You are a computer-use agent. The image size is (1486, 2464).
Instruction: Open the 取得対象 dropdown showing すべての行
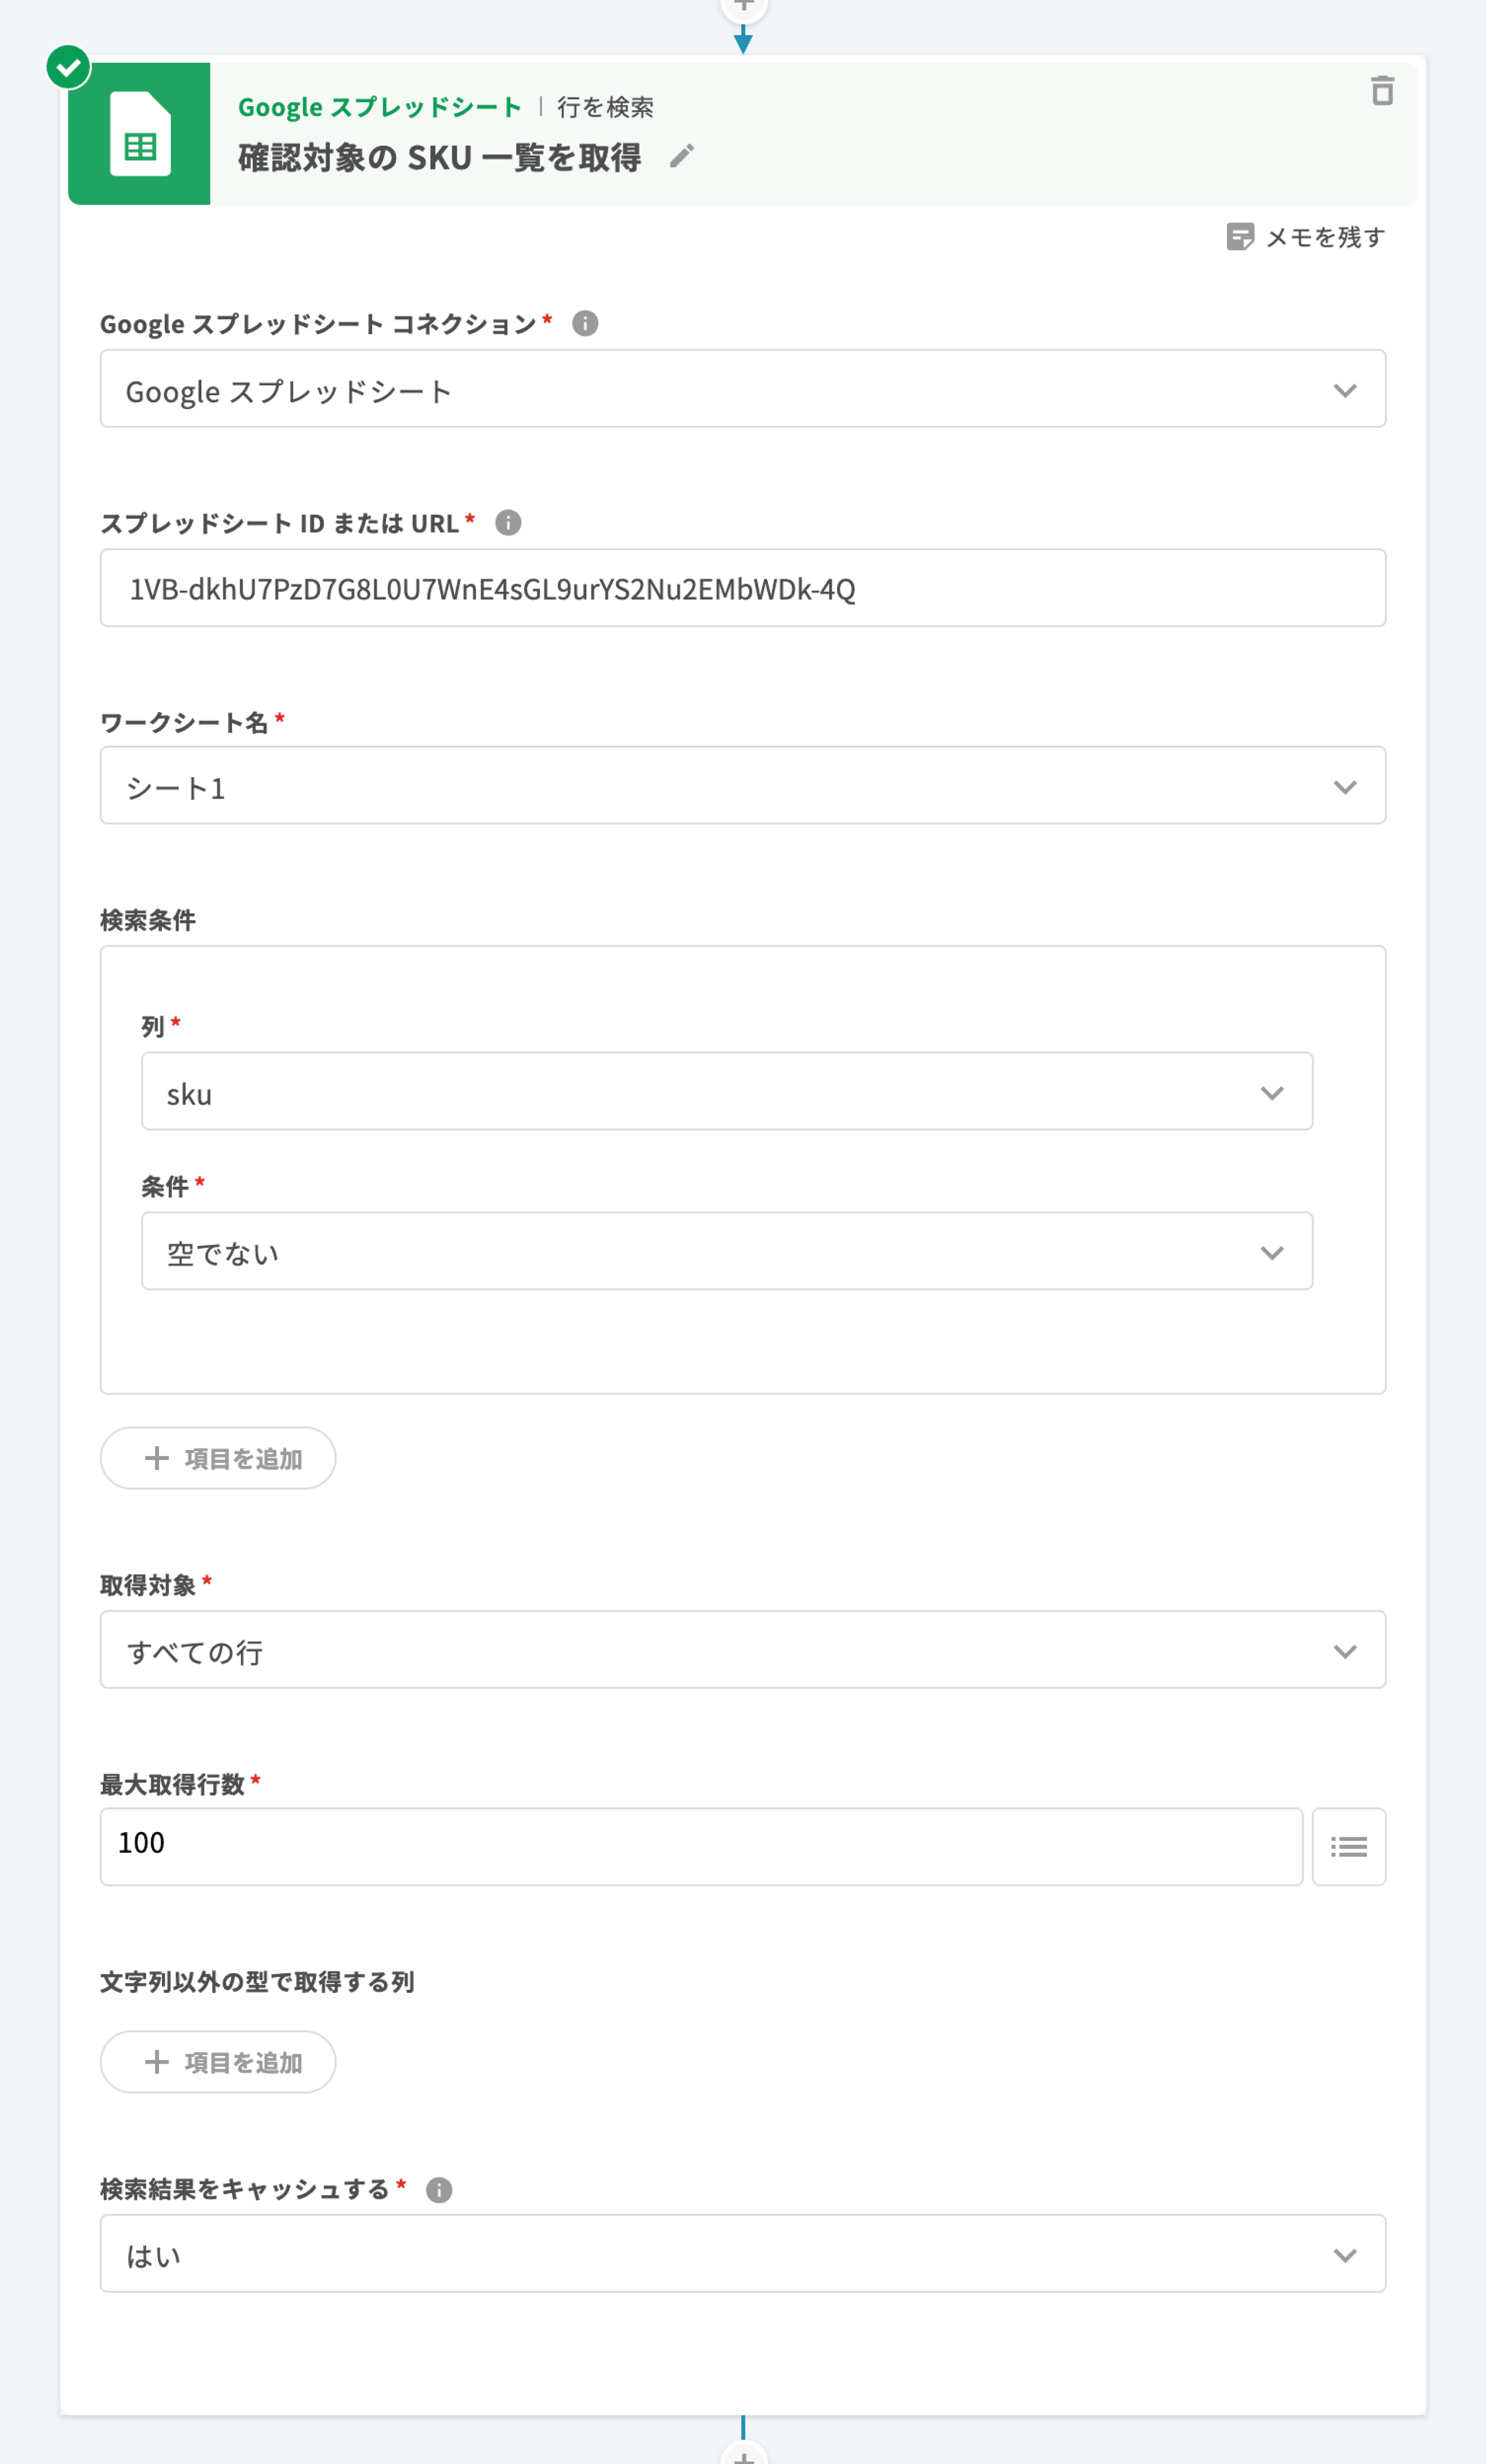pyautogui.click(x=742, y=1650)
